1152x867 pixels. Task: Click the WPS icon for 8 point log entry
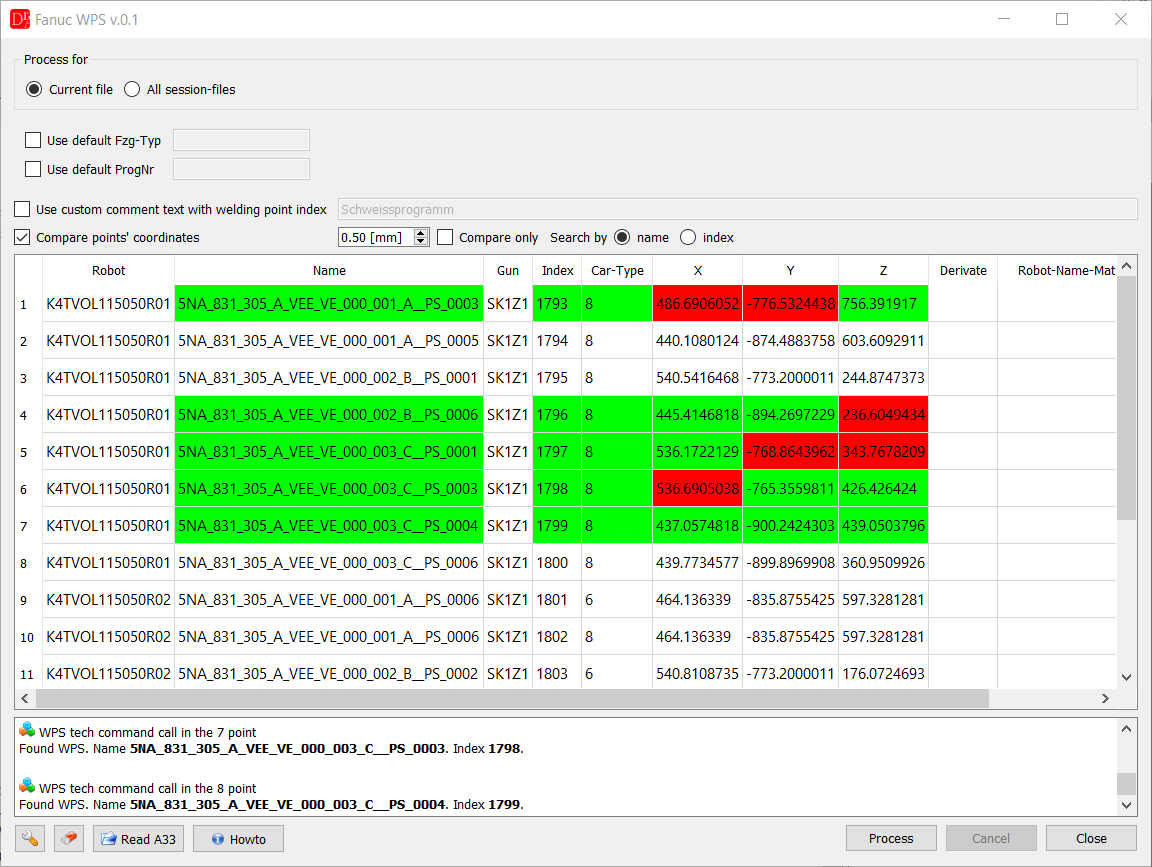coord(27,785)
